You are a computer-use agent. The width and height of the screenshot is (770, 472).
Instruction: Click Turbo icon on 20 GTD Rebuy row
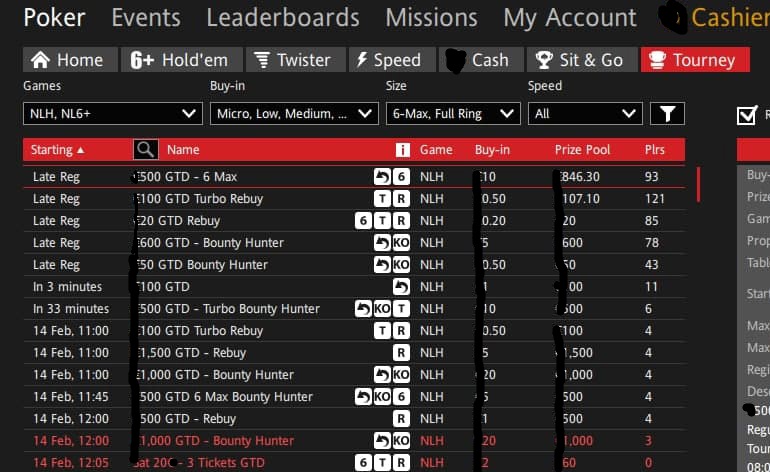tap(382, 221)
